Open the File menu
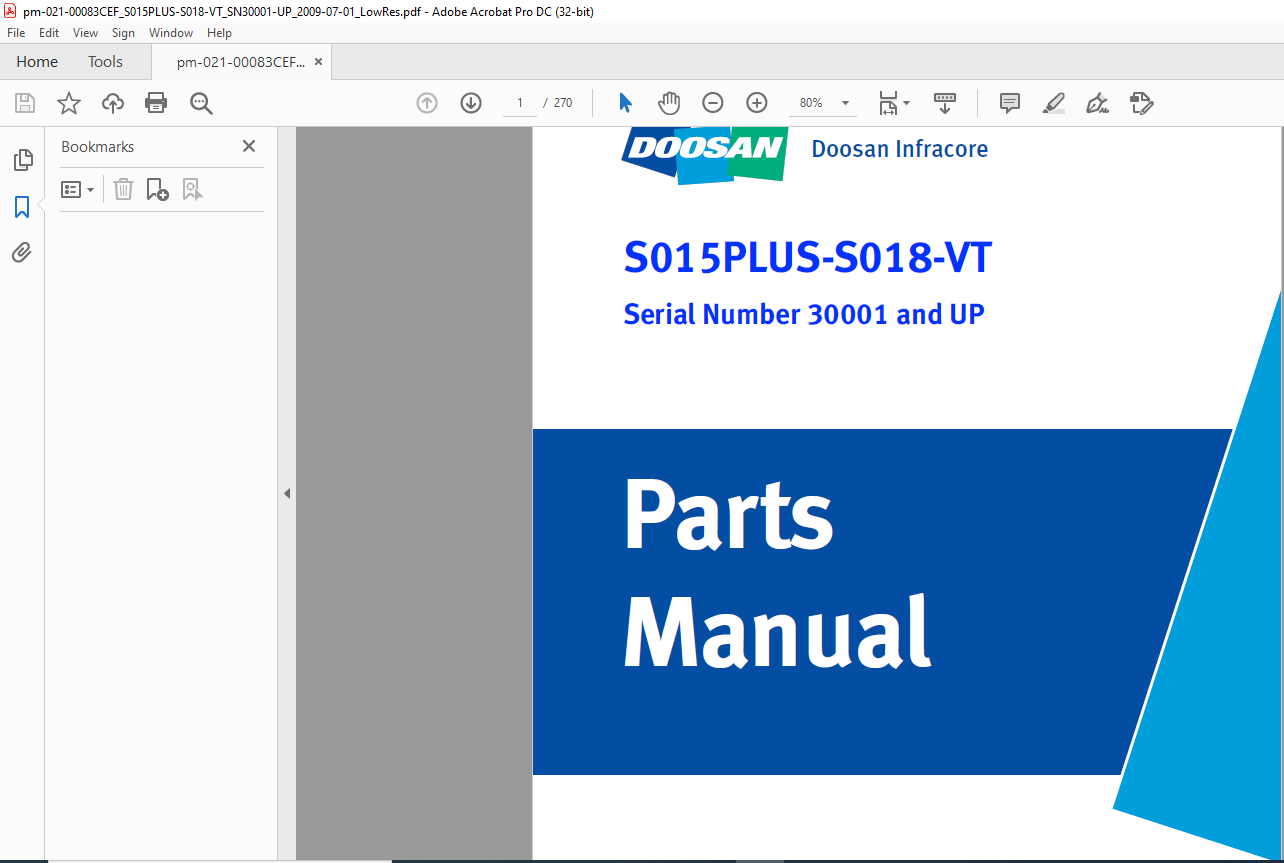This screenshot has width=1284, height=863. (x=16, y=33)
